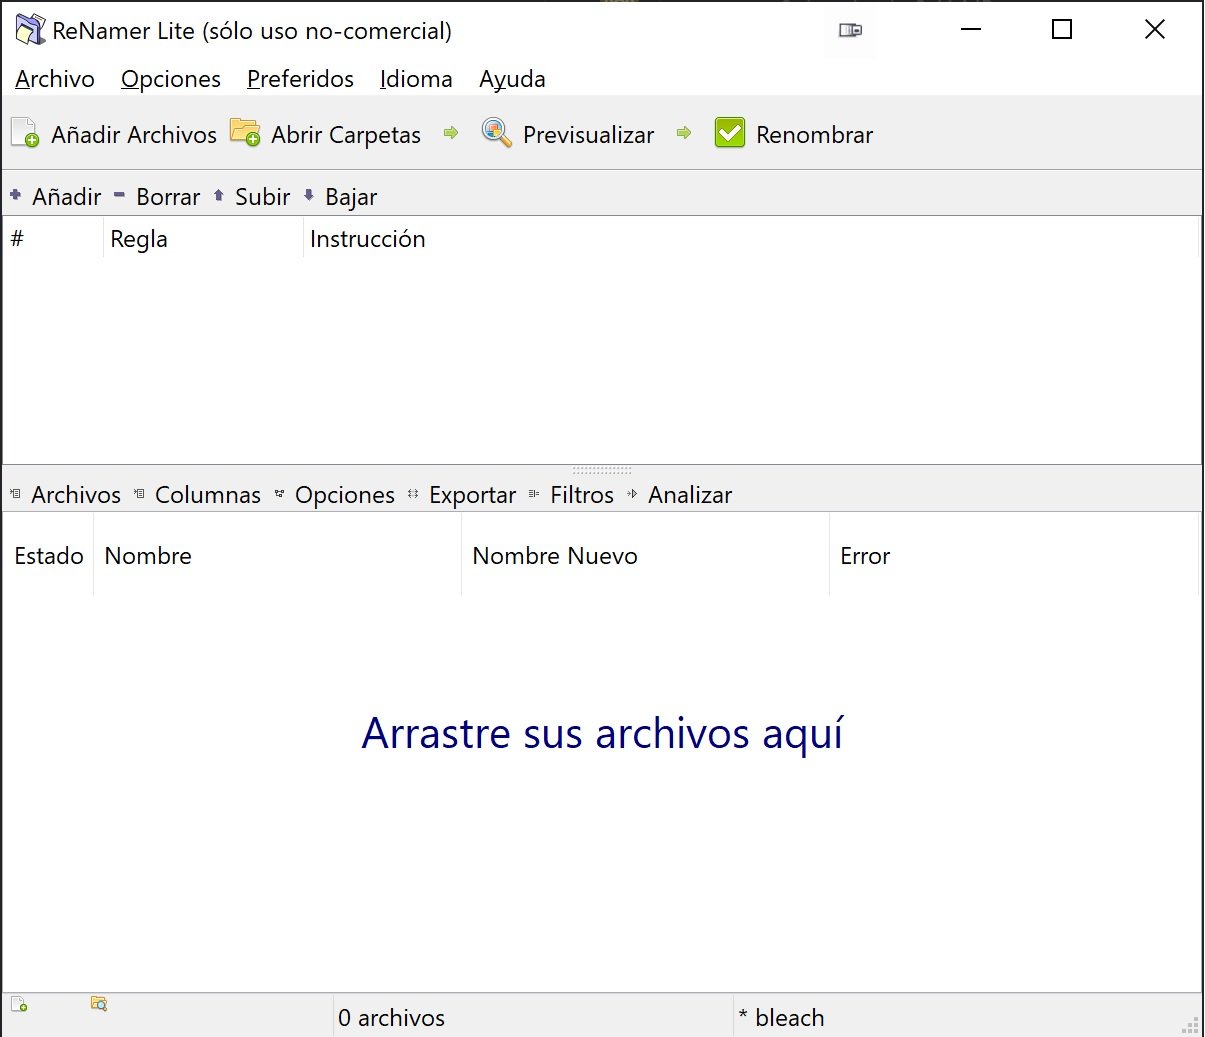Click the Renombrar label
The width and height of the screenshot is (1205, 1037).
(x=814, y=135)
